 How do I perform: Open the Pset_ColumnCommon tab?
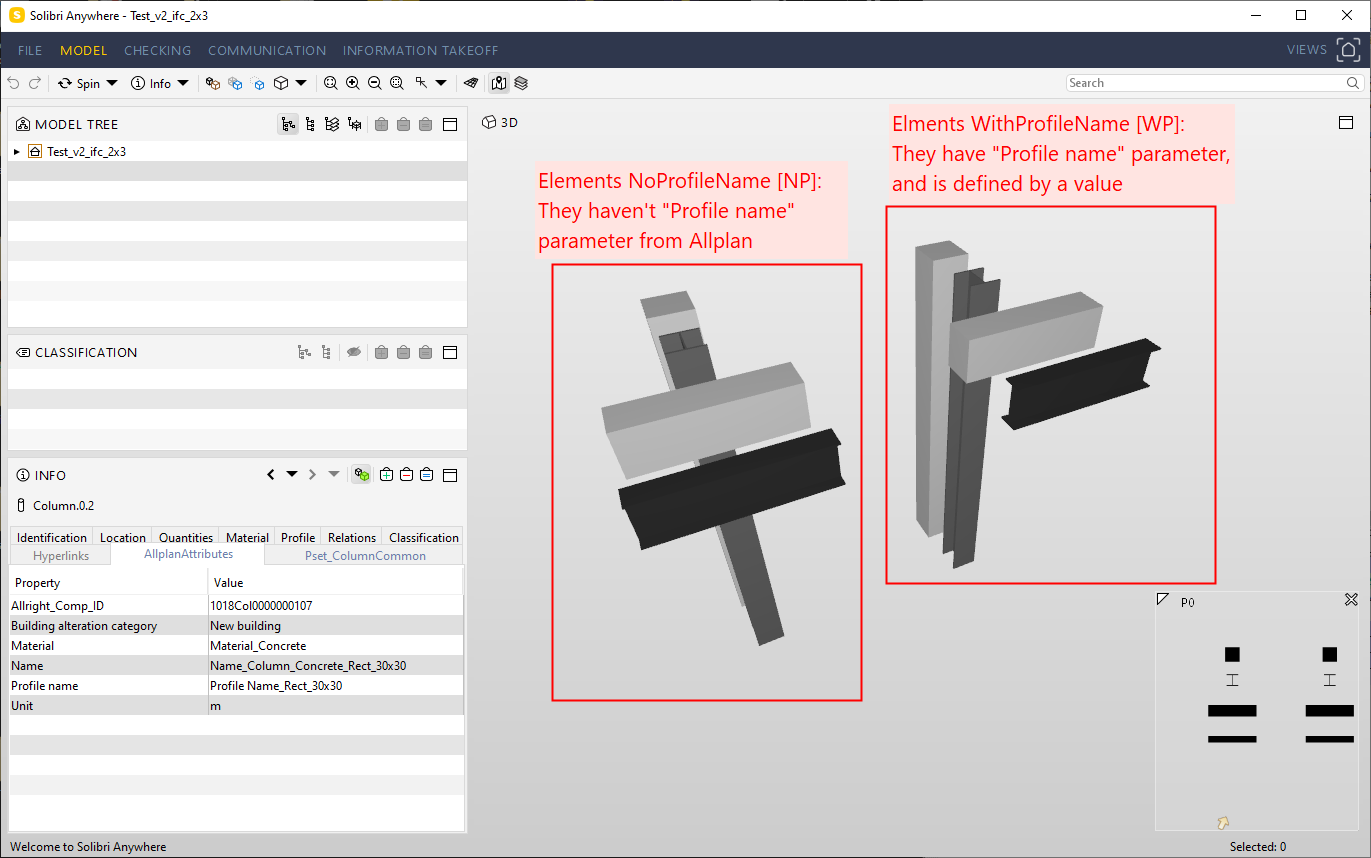pyautogui.click(x=365, y=556)
